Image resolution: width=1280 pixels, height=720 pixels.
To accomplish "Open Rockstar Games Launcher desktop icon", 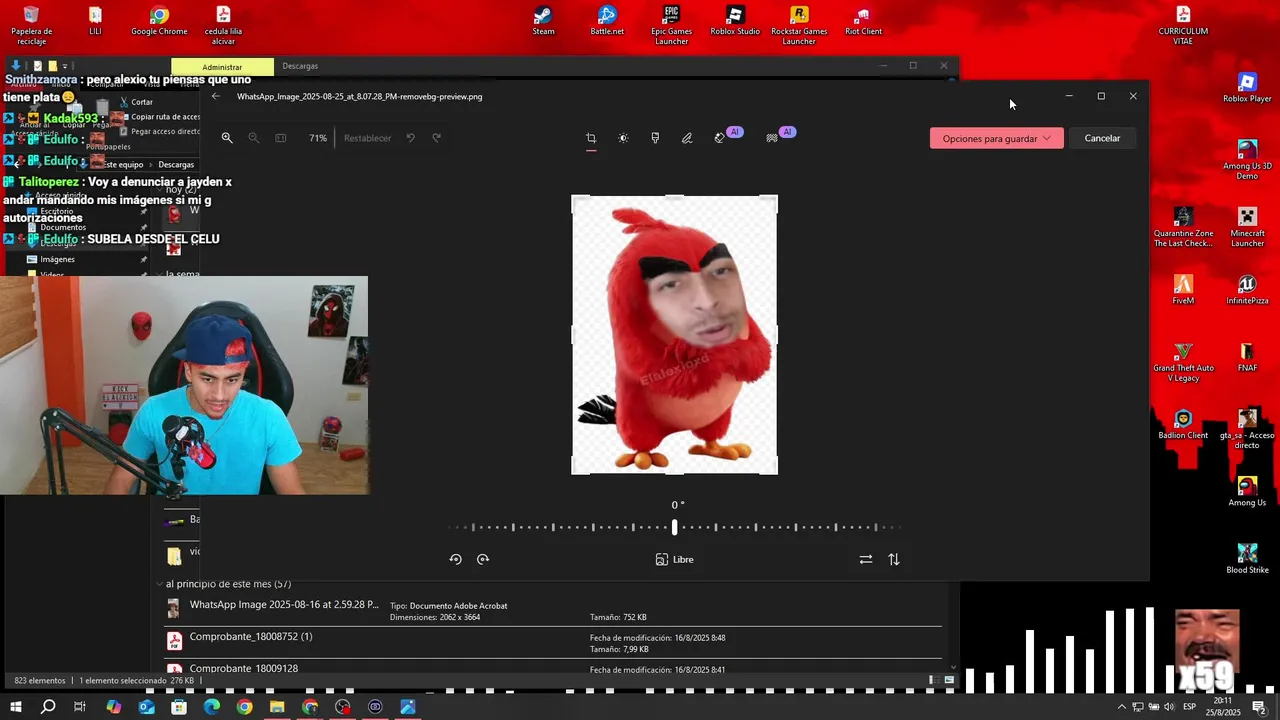I will [799, 24].
